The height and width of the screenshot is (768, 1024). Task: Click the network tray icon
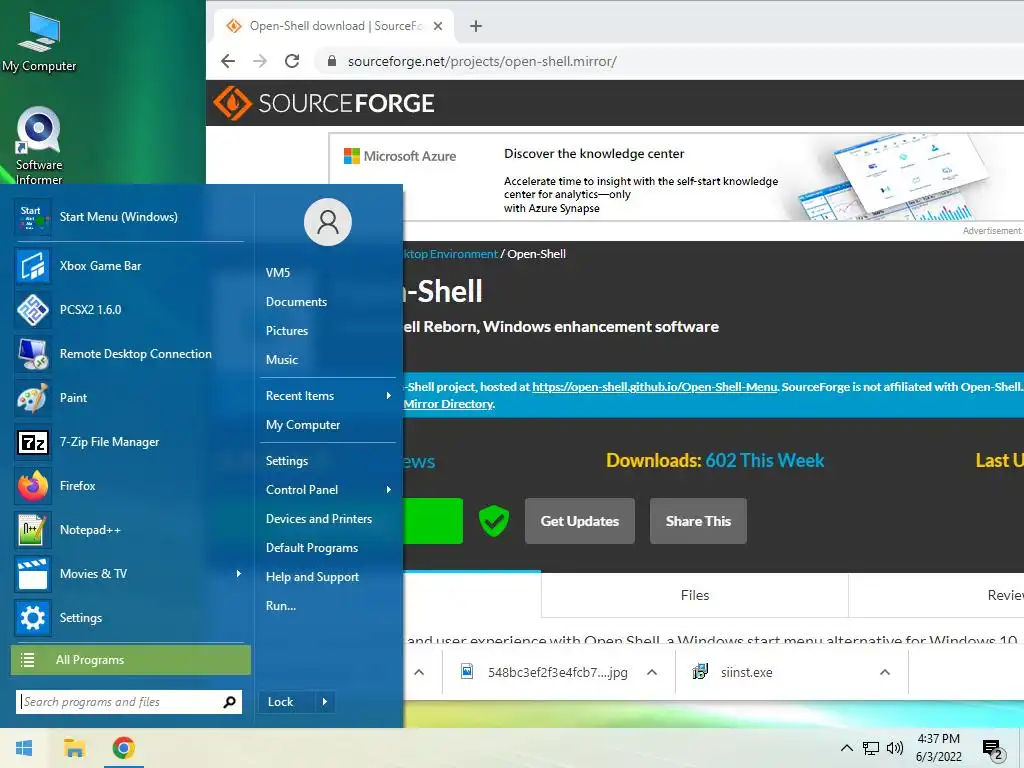tap(871, 748)
